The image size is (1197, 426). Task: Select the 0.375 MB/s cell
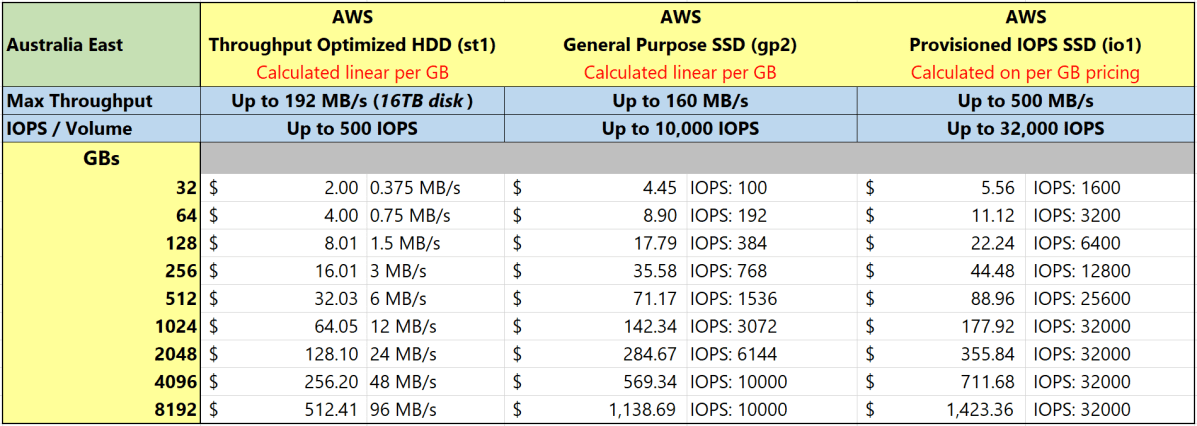point(410,187)
